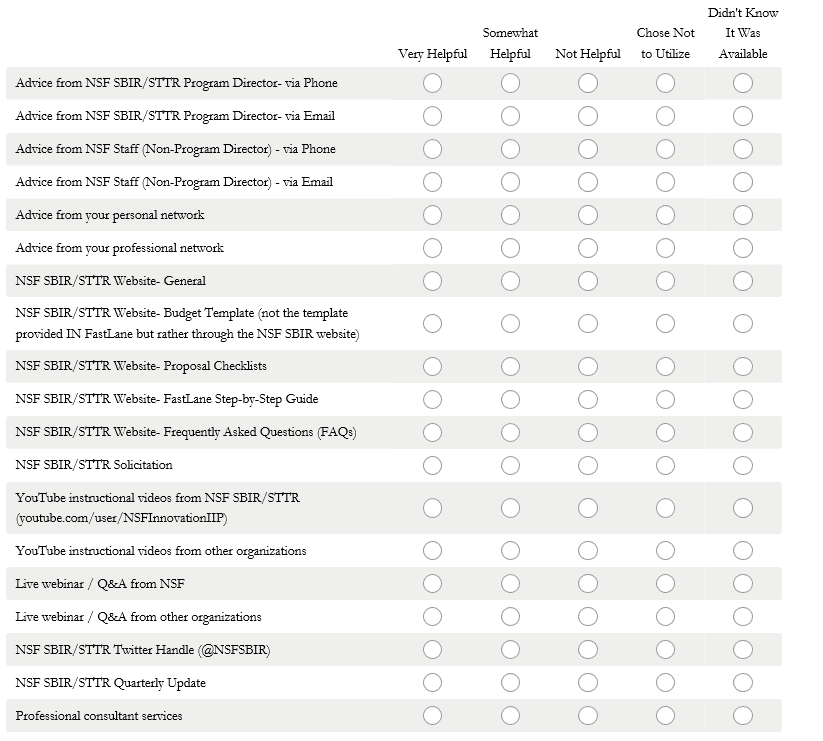Select Chose Not to Utilize for NSF Staff via Email
823x741 pixels.
point(665,183)
